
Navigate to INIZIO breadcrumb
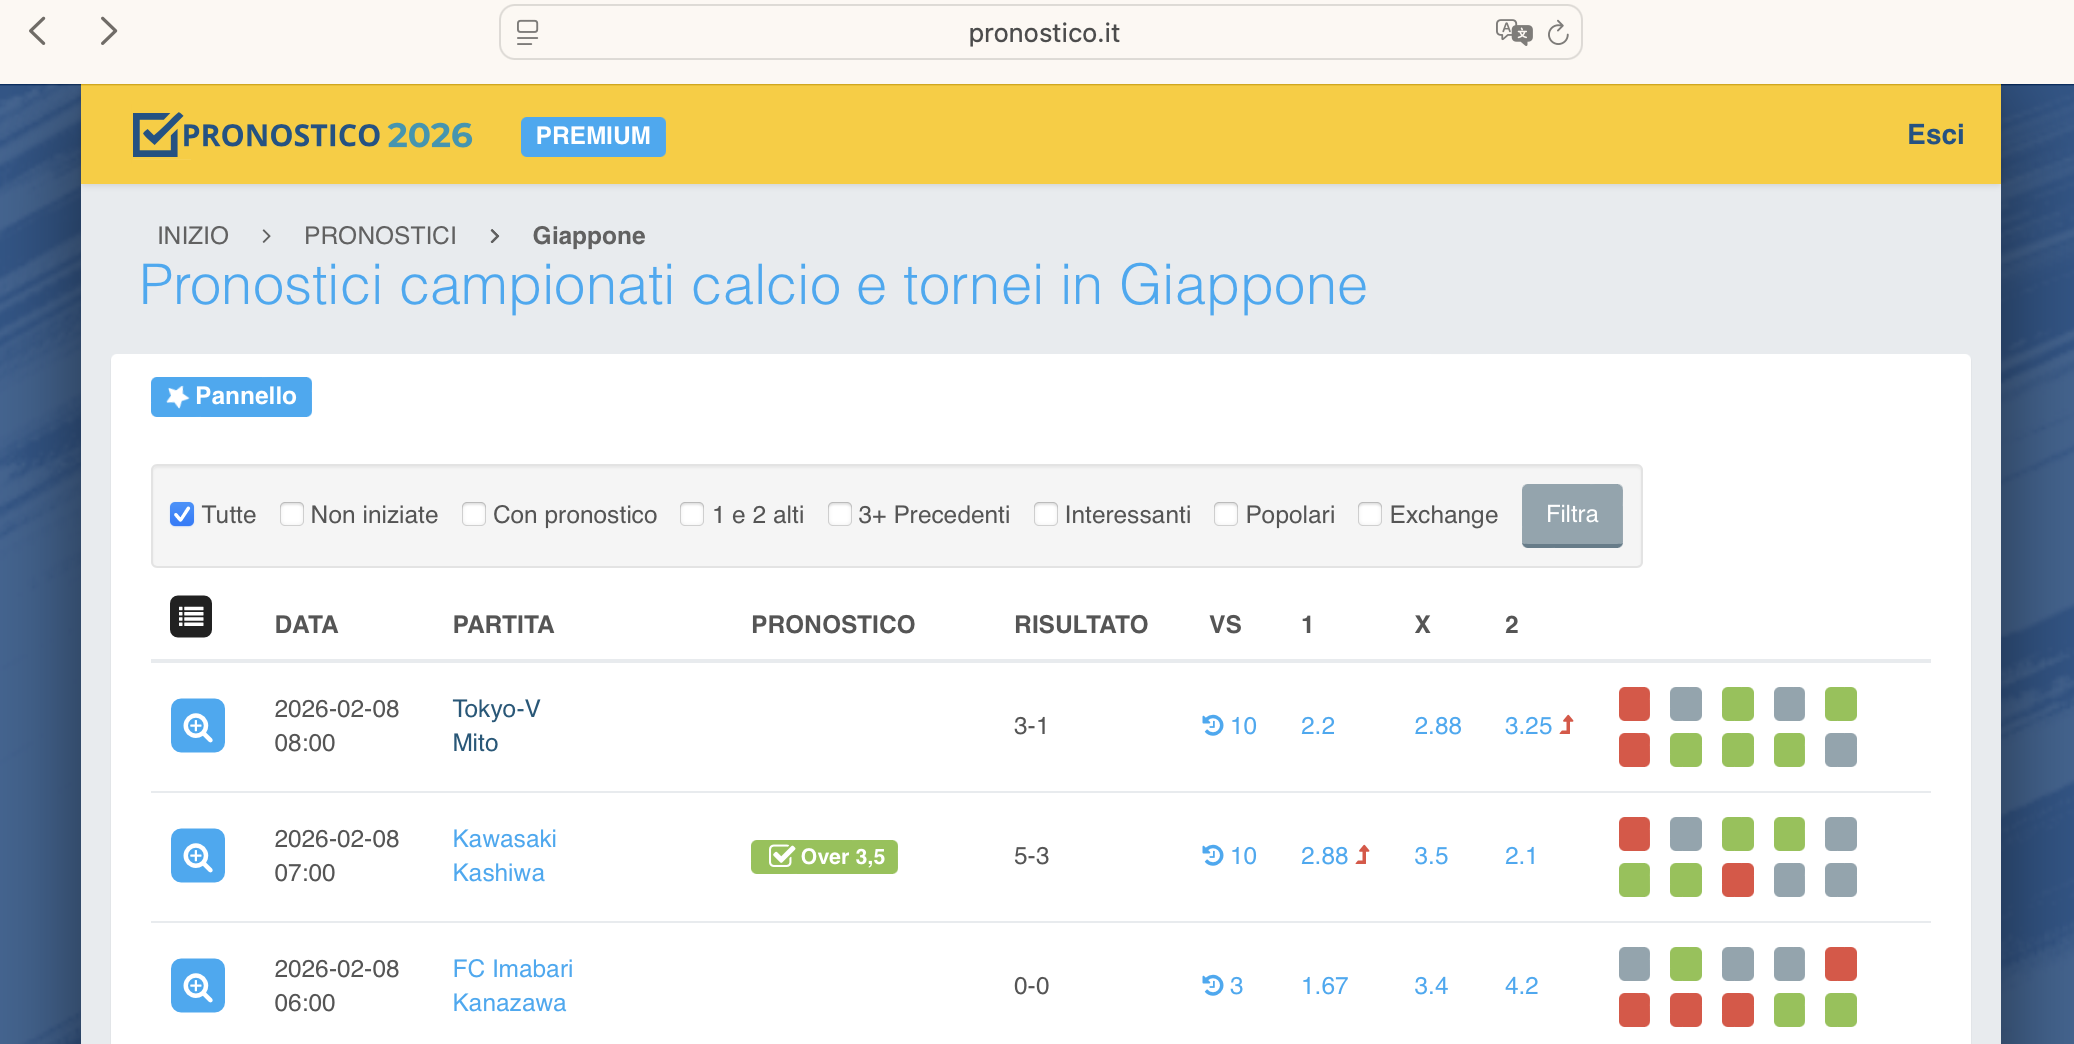[x=193, y=236]
